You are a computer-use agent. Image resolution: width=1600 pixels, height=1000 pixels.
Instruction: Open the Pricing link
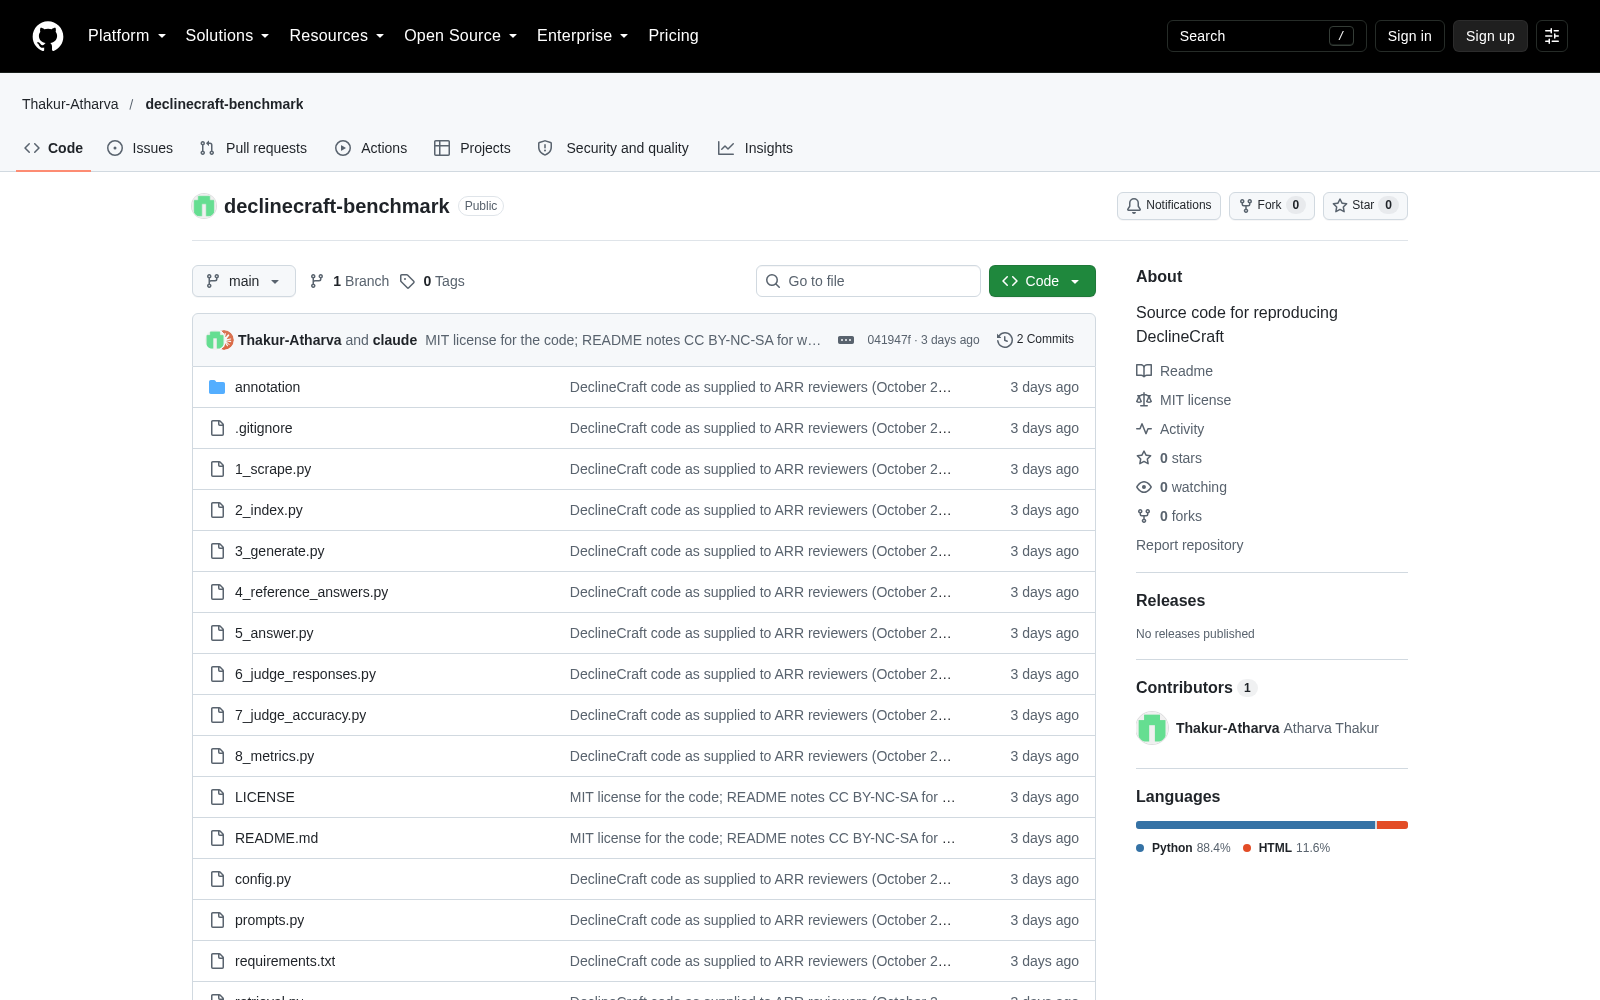[x=673, y=36]
